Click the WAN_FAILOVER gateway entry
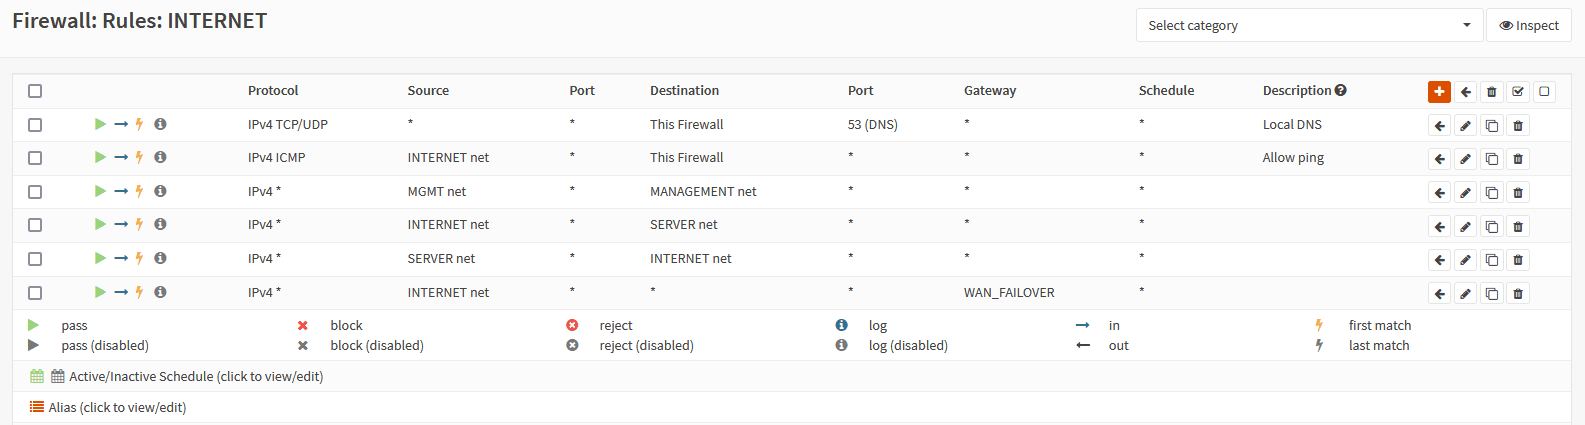 click(x=1009, y=293)
